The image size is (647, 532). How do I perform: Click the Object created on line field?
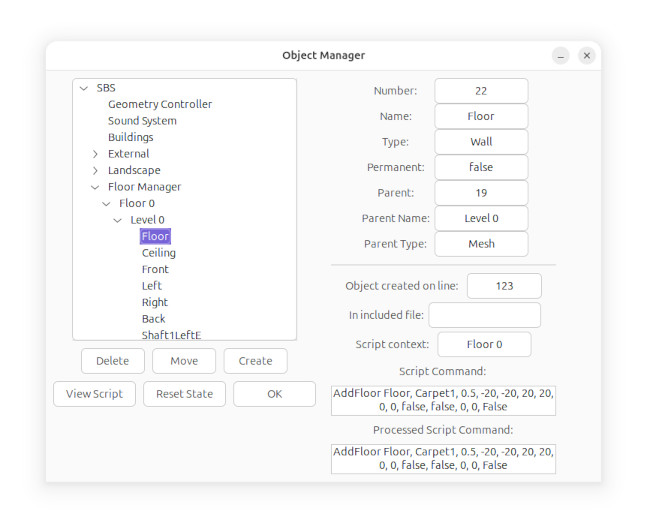click(504, 286)
